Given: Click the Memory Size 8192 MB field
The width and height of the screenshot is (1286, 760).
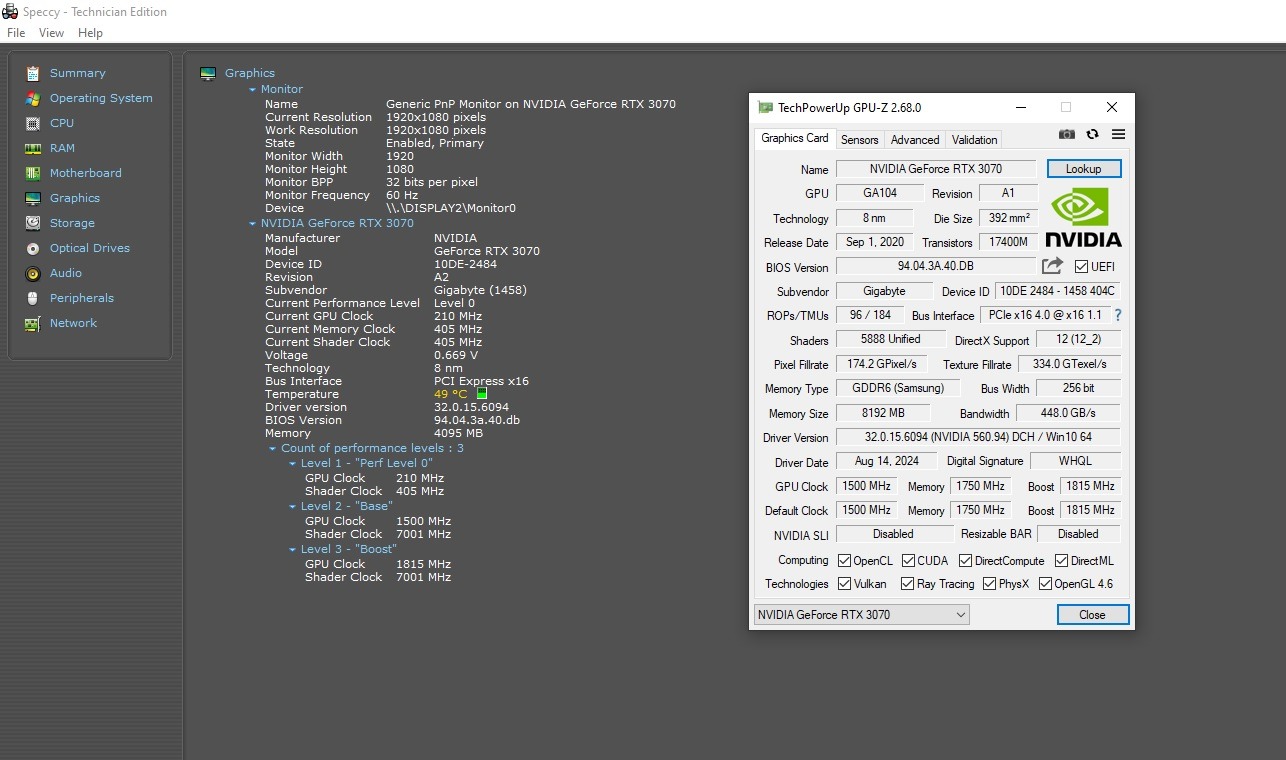Looking at the screenshot, I should pos(883,413).
